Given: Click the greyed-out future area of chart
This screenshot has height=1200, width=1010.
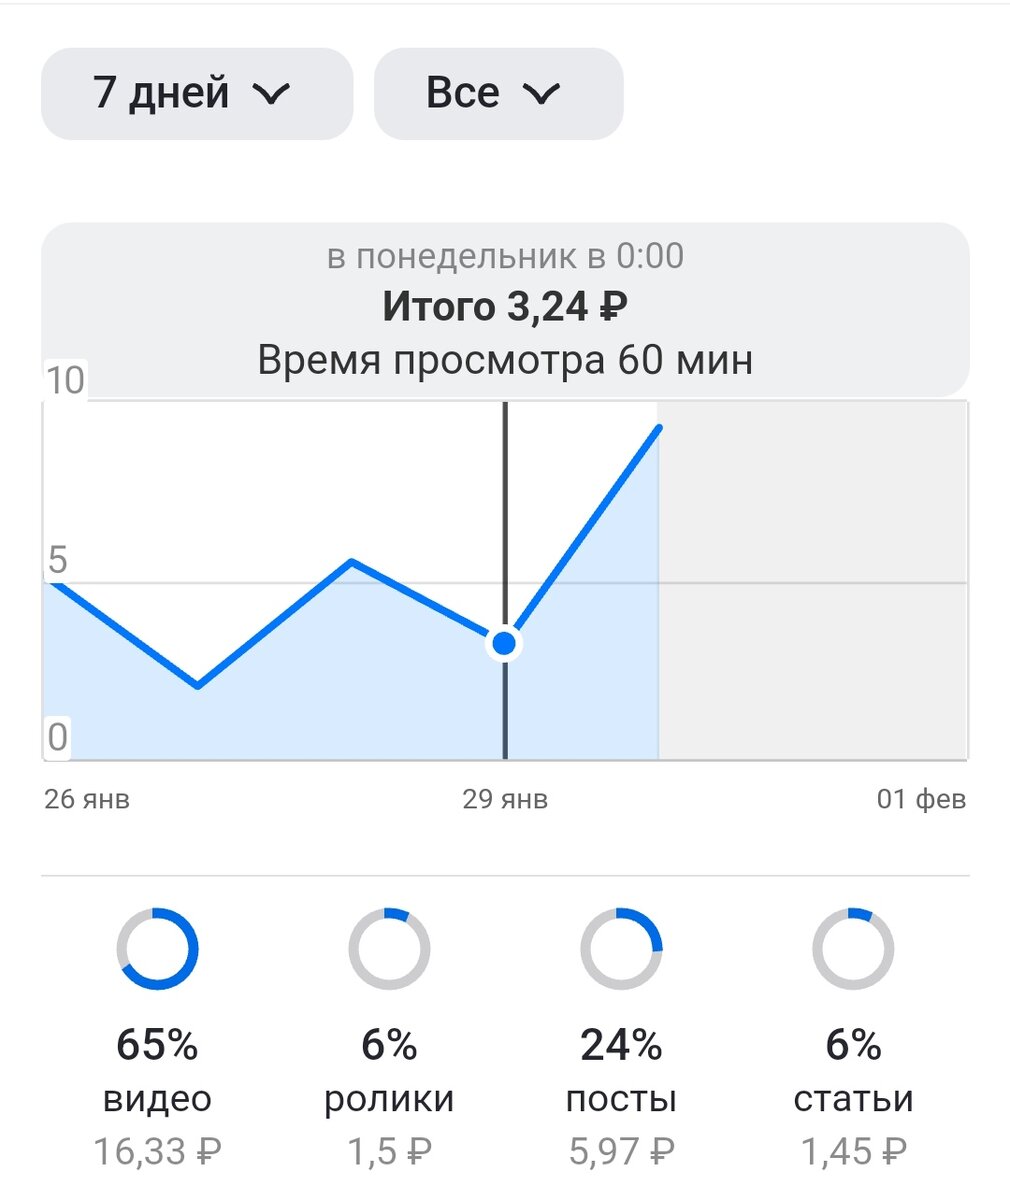Looking at the screenshot, I should pyautogui.click(x=812, y=580).
